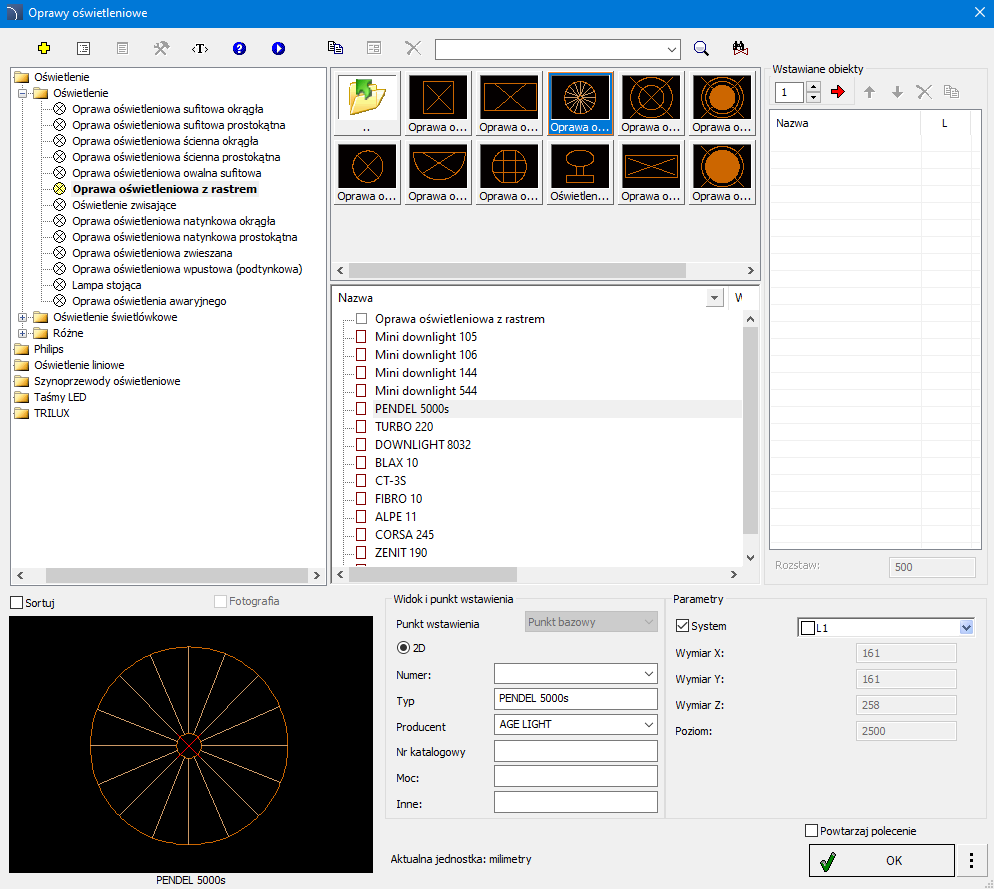Click the red arrow add-to-list icon
This screenshot has width=994, height=889.
coord(838,92)
